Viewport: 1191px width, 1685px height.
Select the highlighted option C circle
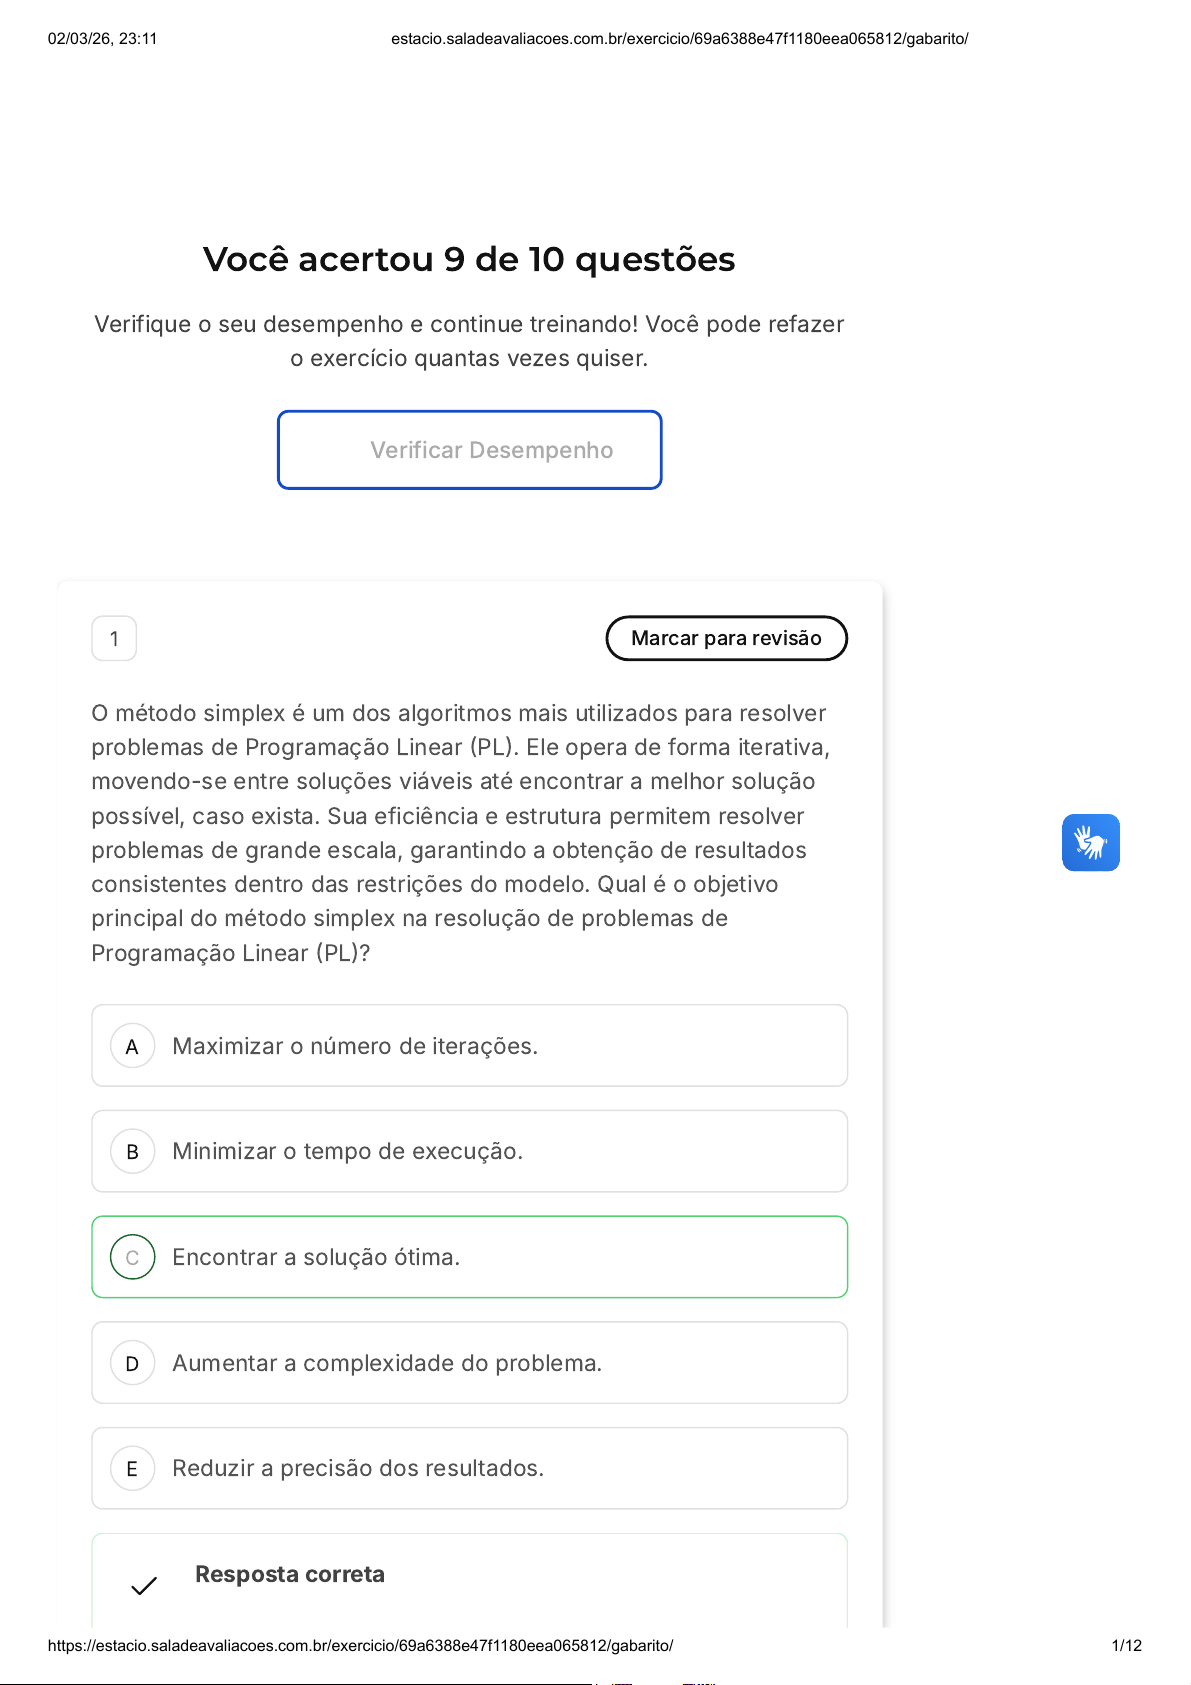tap(132, 1257)
